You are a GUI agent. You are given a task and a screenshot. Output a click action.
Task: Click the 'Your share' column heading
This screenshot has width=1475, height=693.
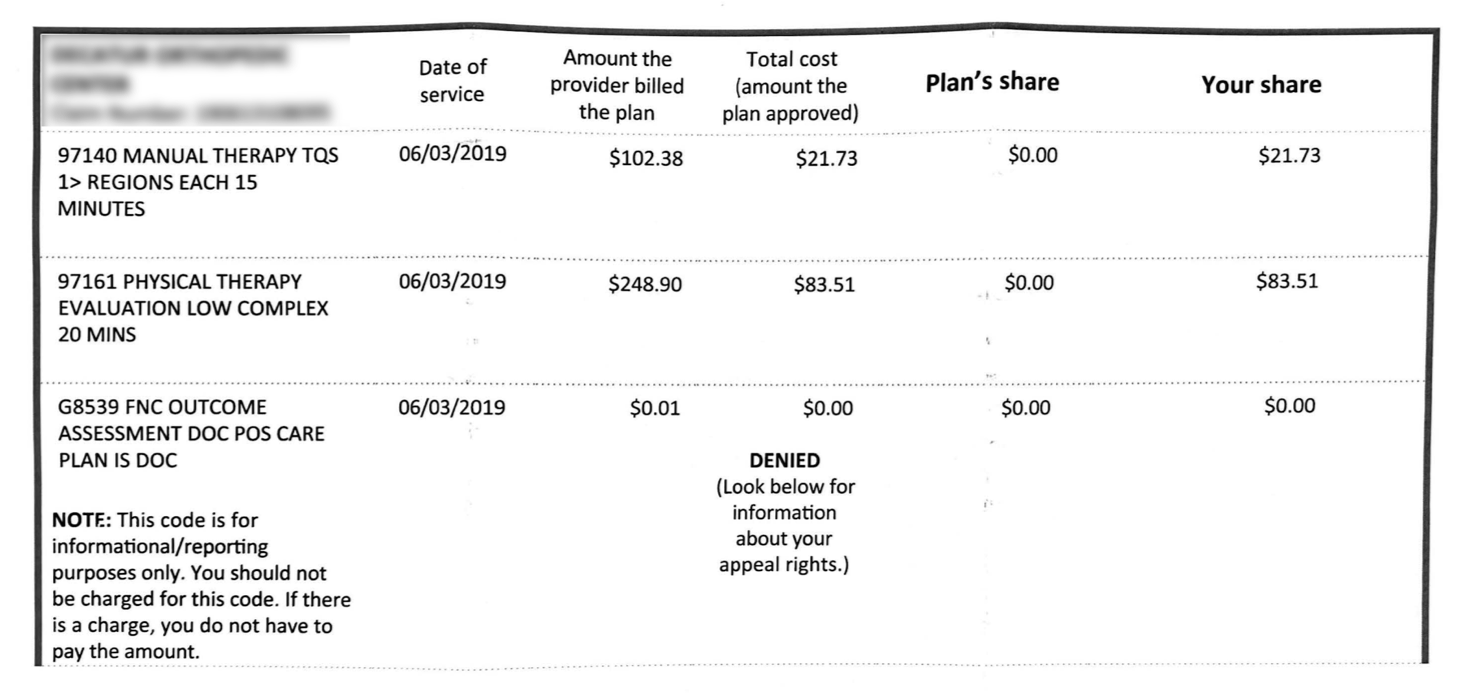coord(1261,85)
